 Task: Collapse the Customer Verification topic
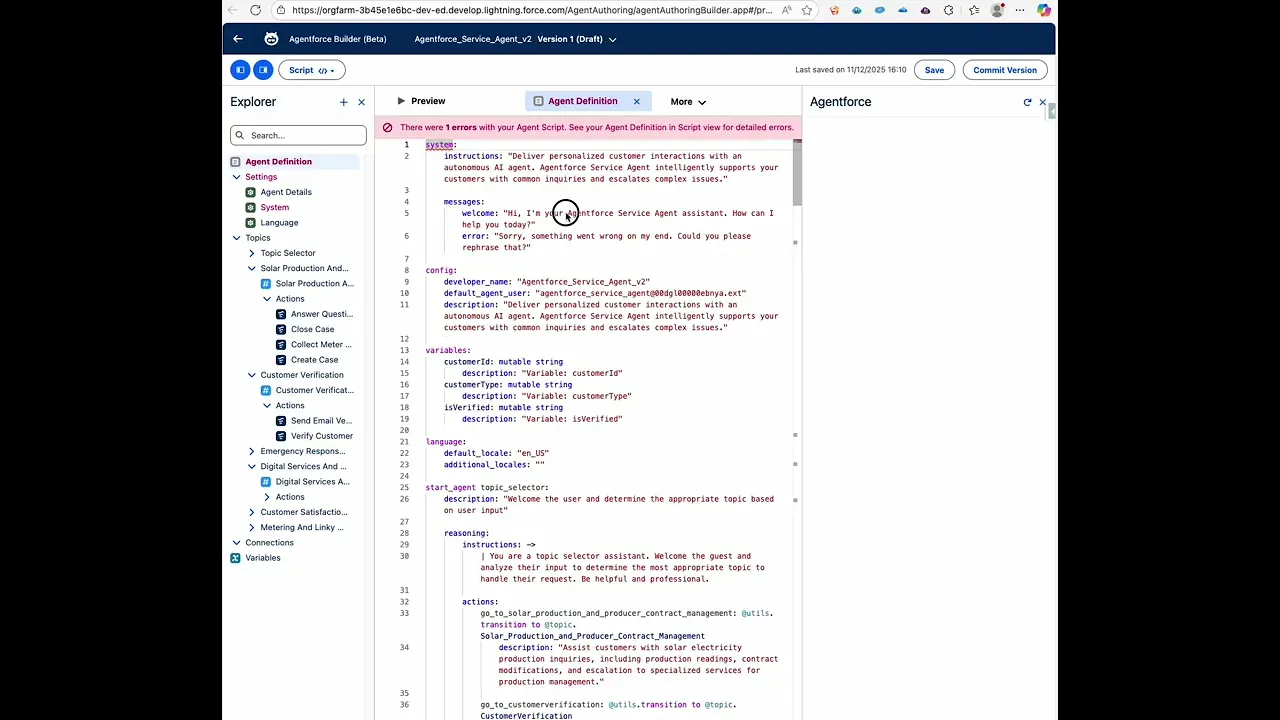(x=251, y=375)
